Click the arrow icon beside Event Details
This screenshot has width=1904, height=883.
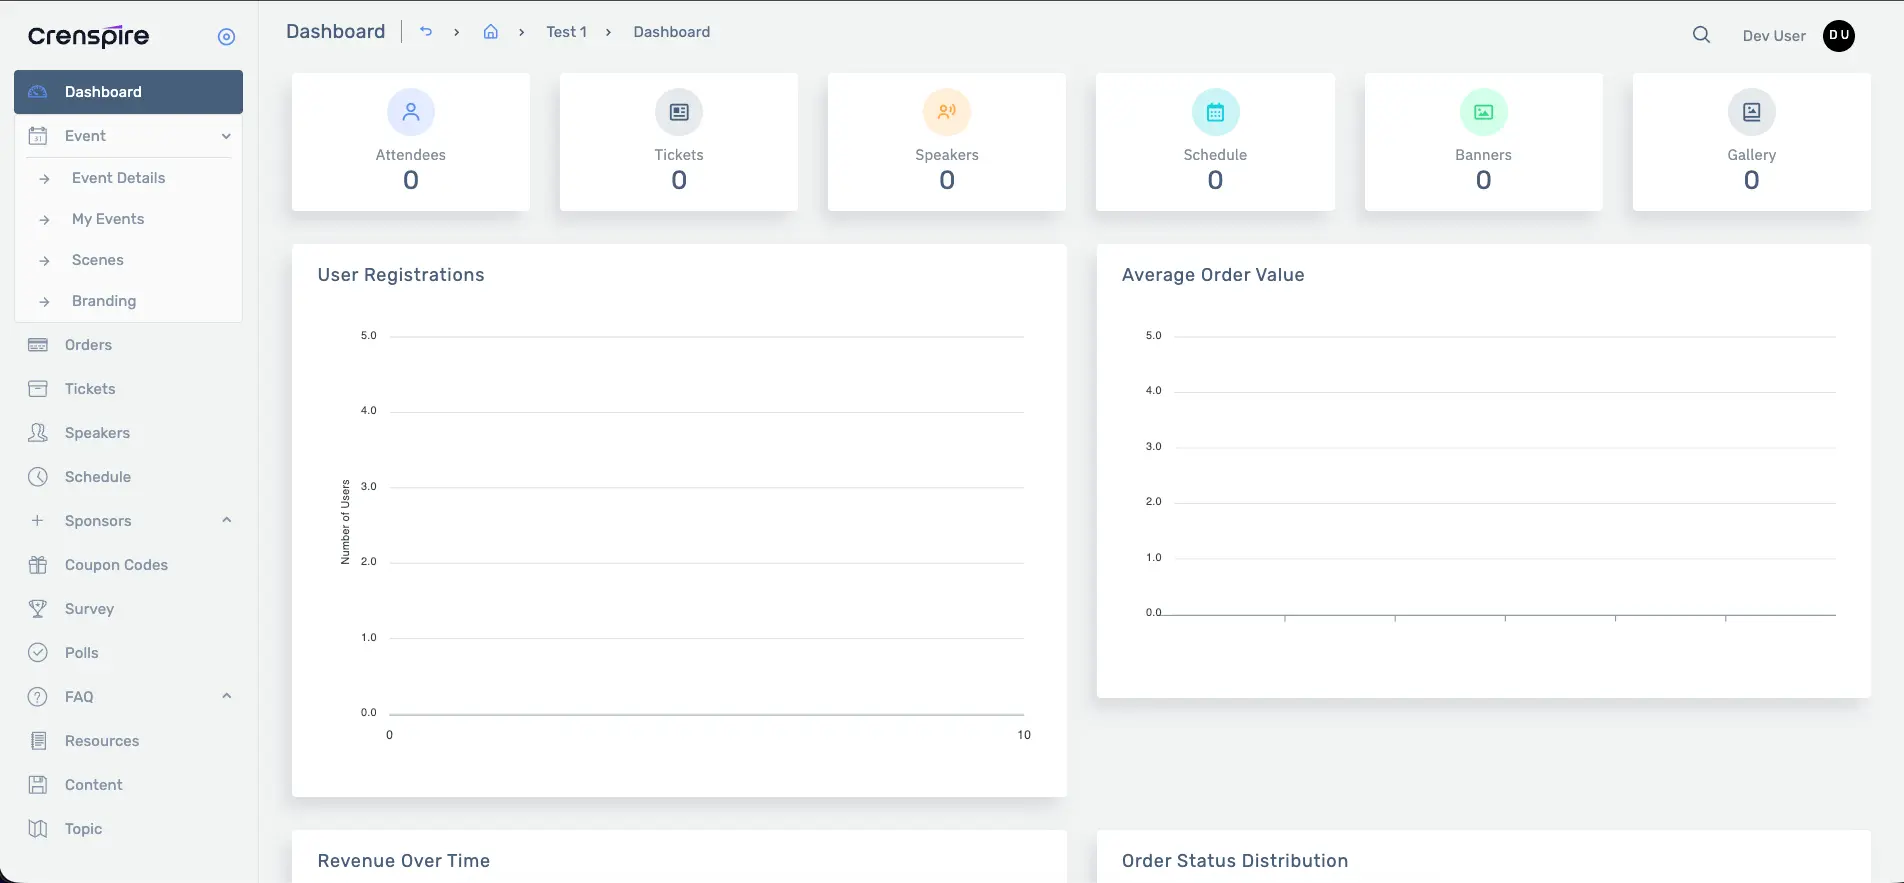44,179
